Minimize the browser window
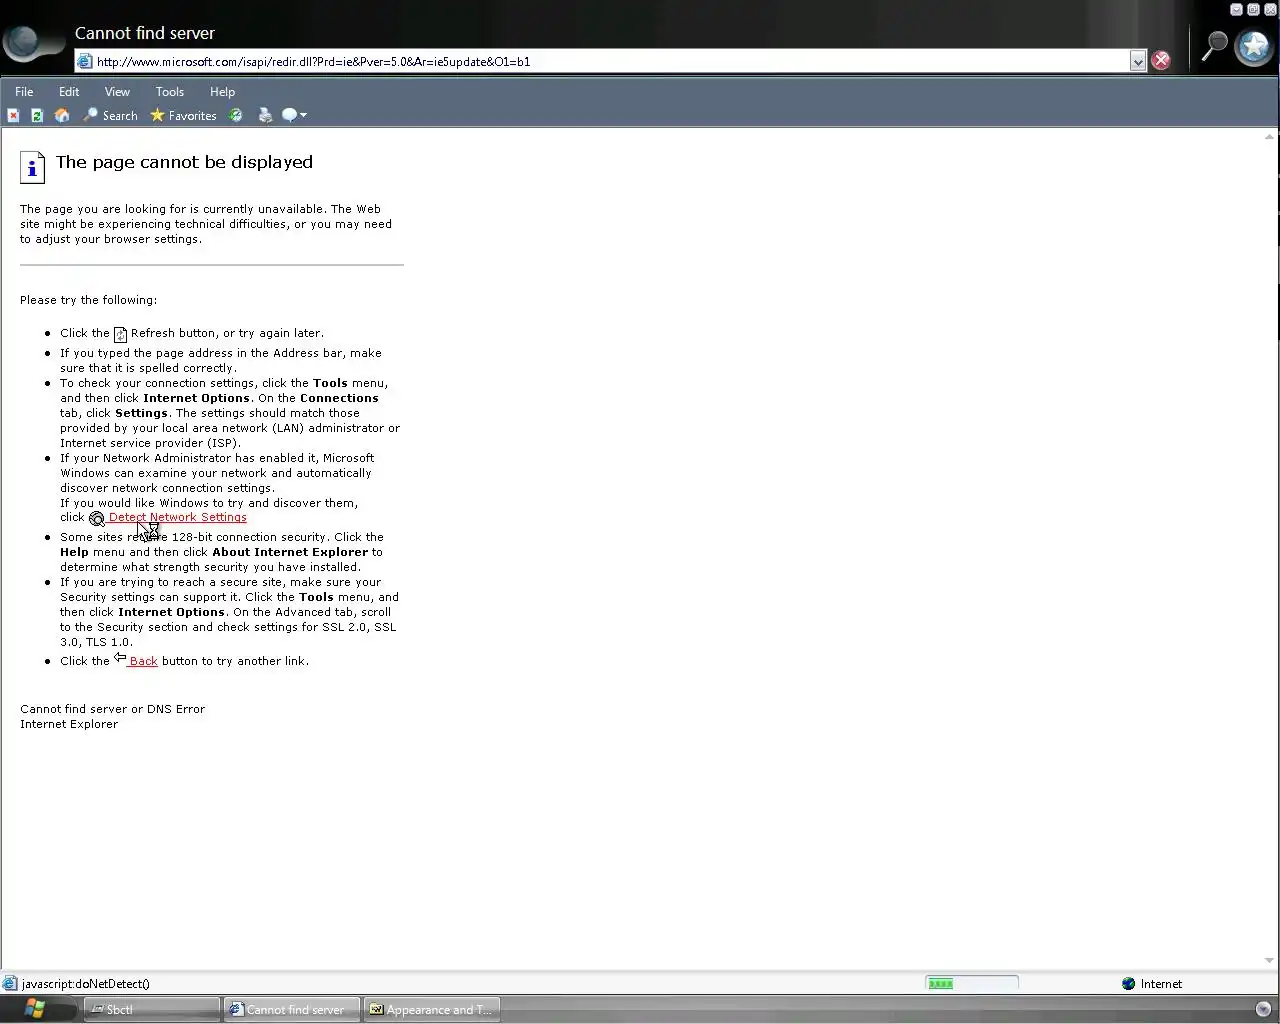This screenshot has width=1280, height=1024. [1236, 10]
